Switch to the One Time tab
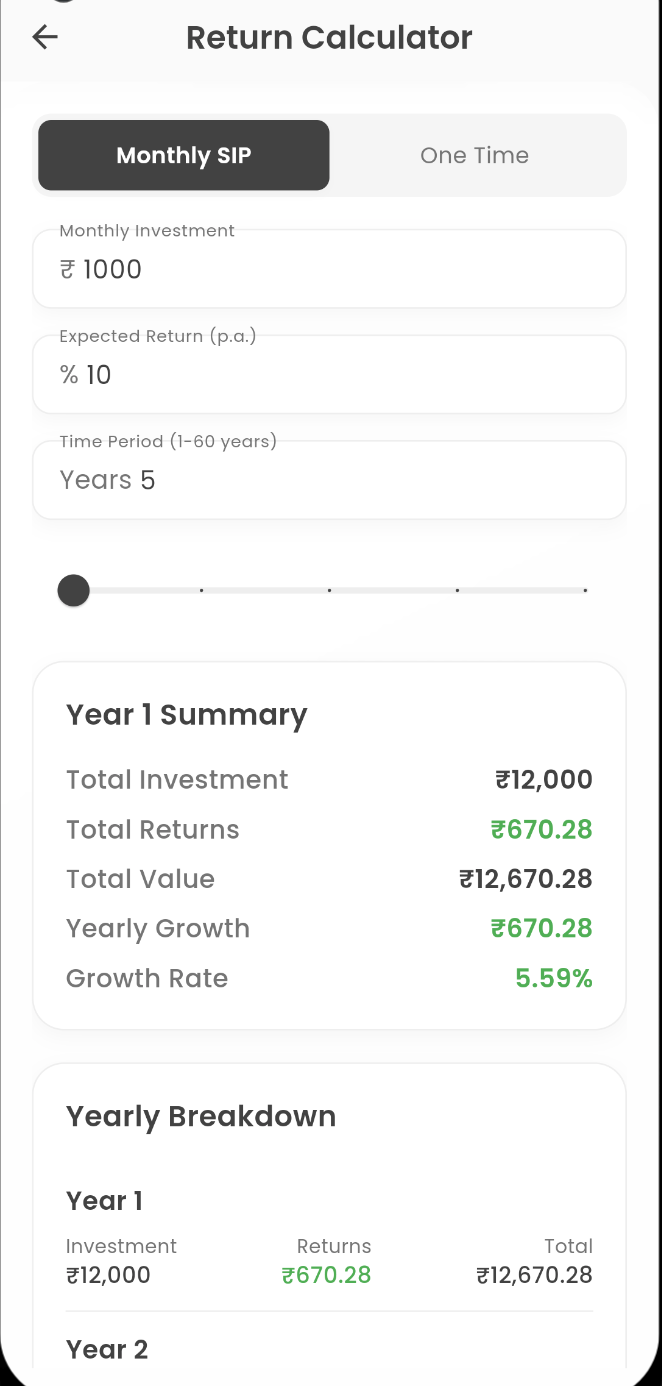662x1386 pixels. [x=474, y=156]
